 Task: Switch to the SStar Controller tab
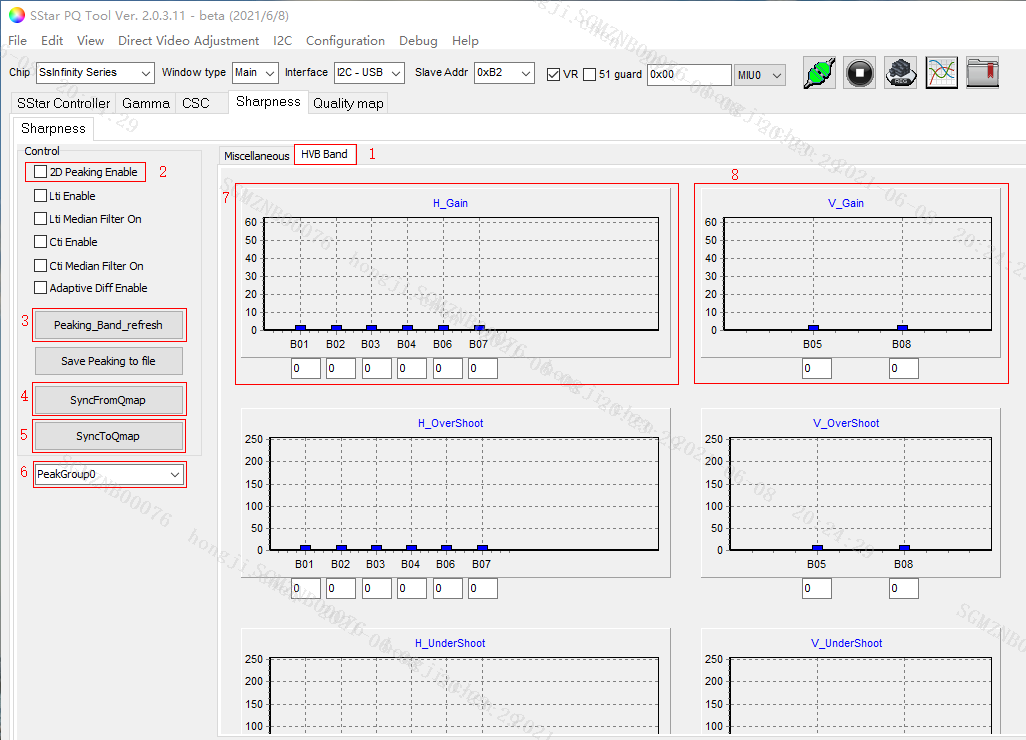tap(63, 103)
